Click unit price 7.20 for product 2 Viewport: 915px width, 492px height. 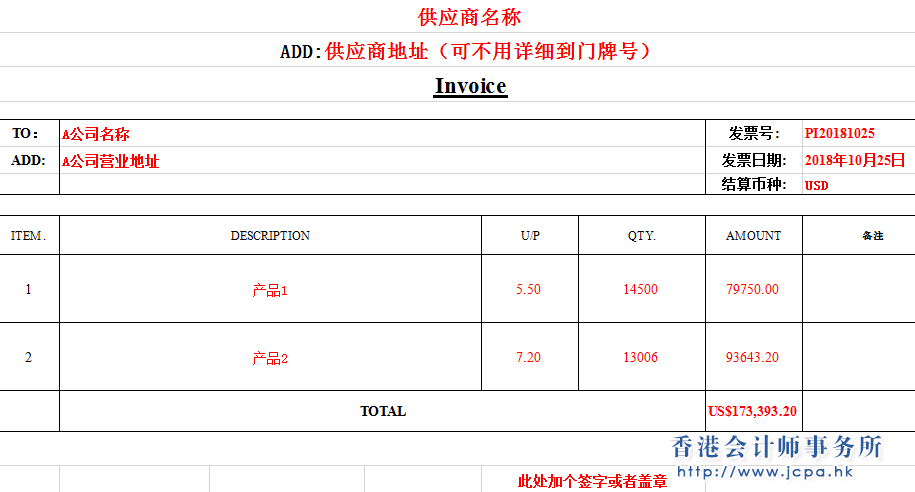(528, 358)
